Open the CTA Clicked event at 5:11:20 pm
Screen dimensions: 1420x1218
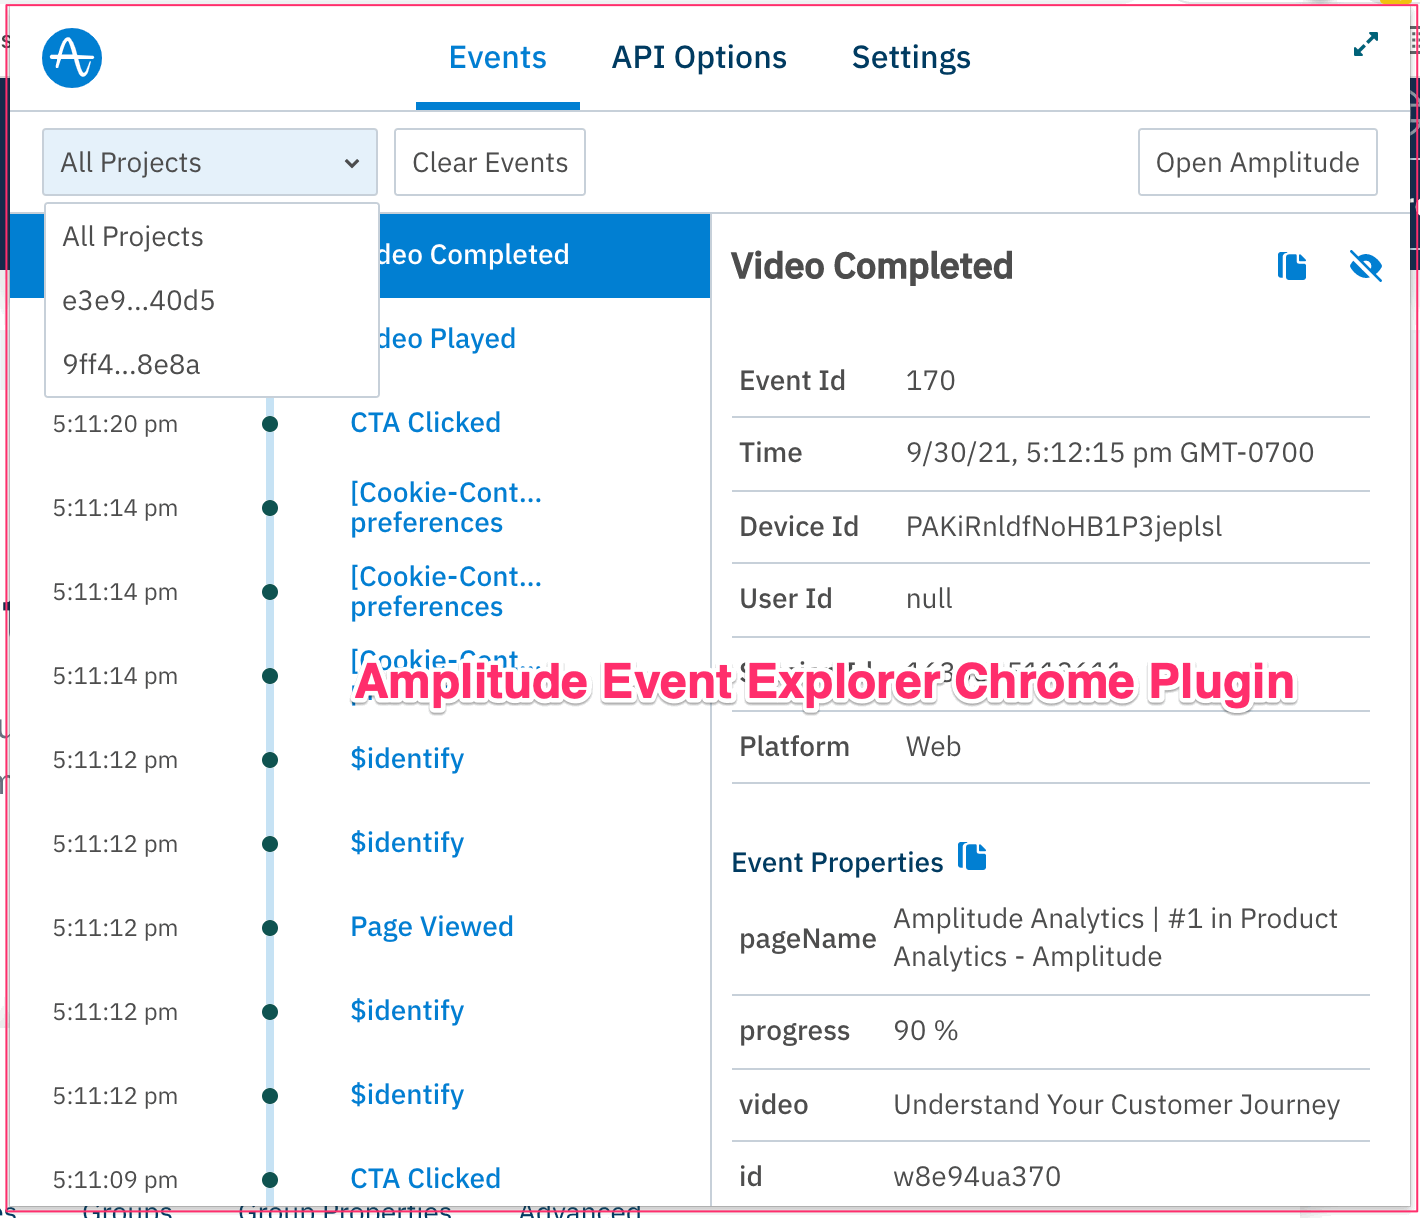click(x=425, y=423)
